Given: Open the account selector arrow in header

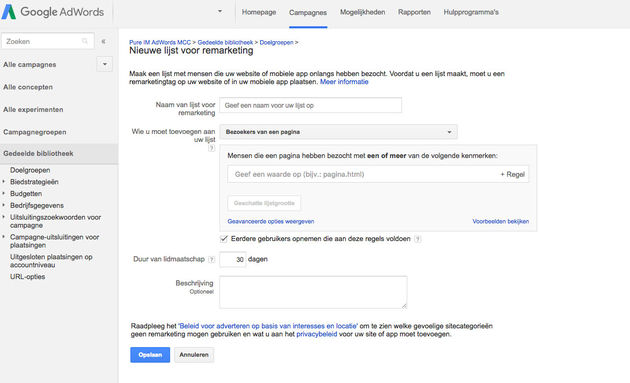Looking at the screenshot, I should point(220,11).
